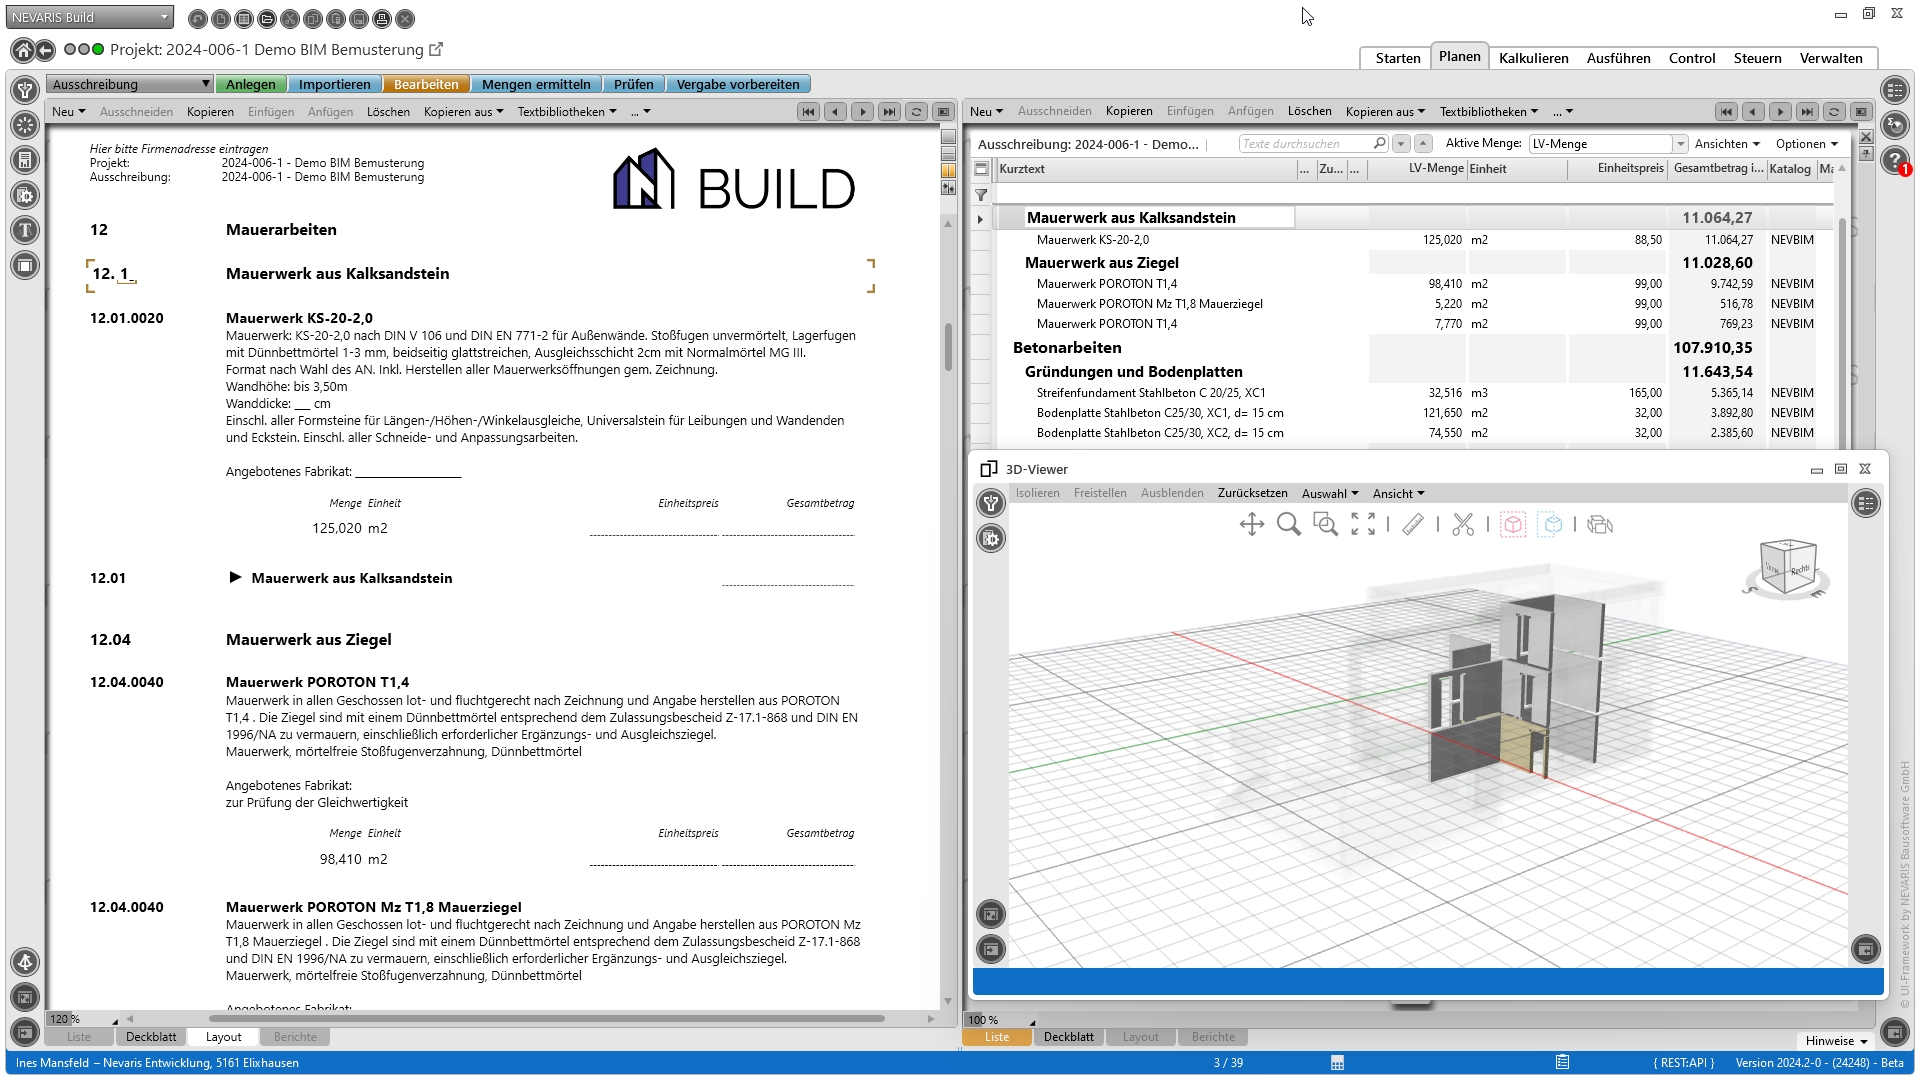
Task: Toggle the blue dashed box selection mode
Action: coord(1551,524)
